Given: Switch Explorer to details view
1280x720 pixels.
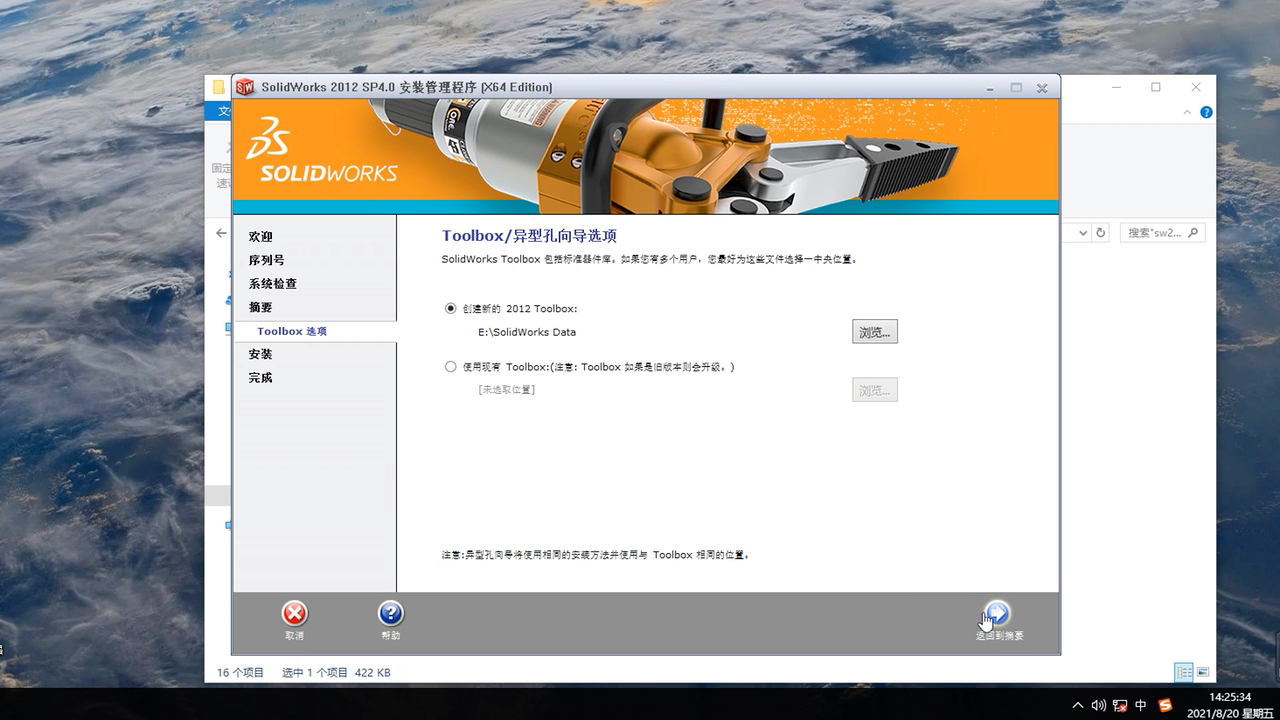Looking at the screenshot, I should (1184, 673).
